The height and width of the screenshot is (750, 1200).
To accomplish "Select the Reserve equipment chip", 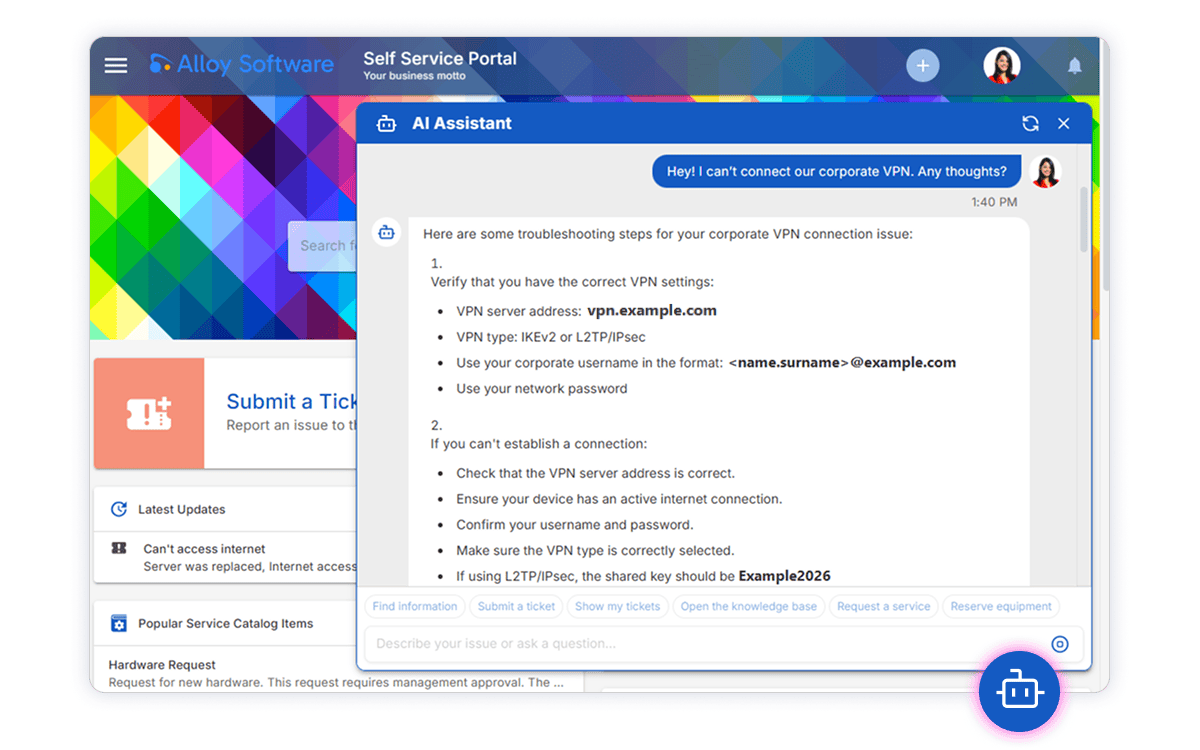I will pos(1001,606).
